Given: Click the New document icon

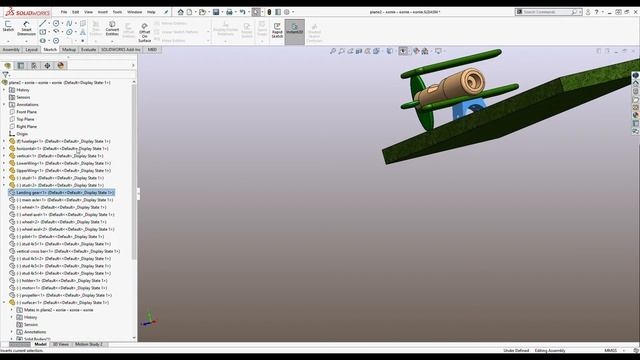Looking at the screenshot, I should pyautogui.click(x=189, y=12).
